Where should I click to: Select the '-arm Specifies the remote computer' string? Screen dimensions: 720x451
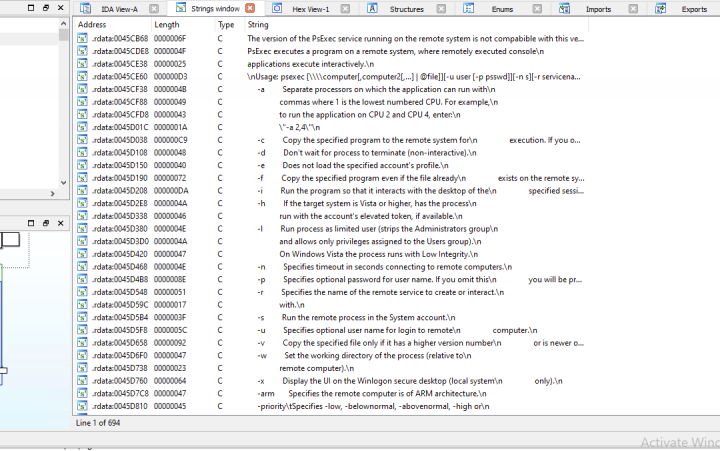372,394
